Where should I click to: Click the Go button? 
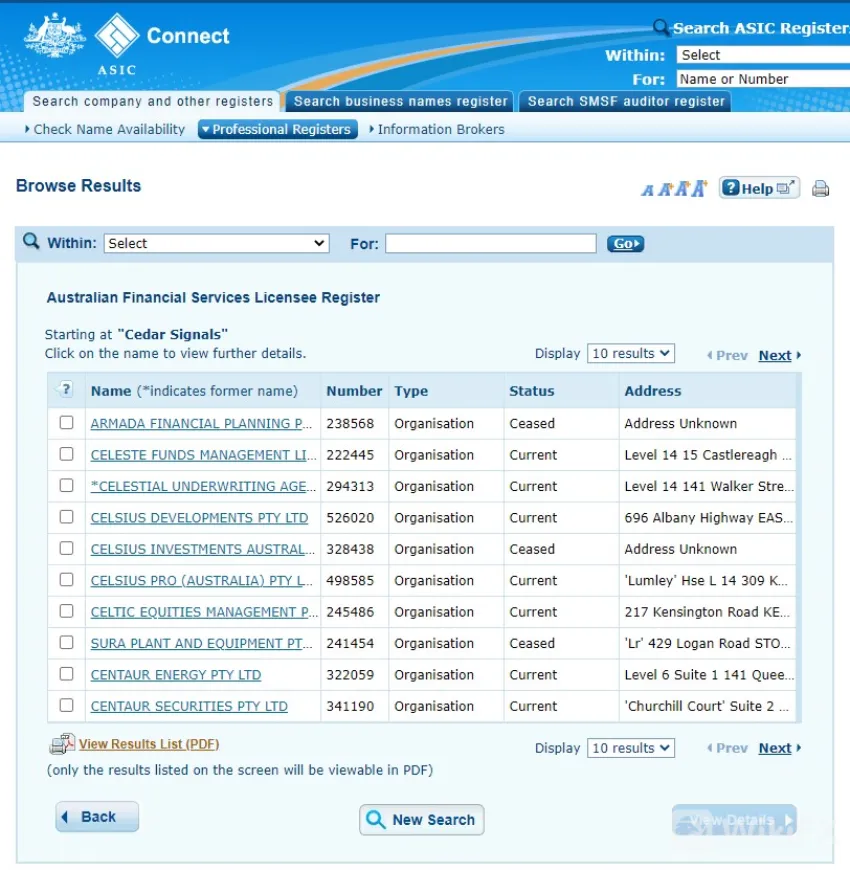(625, 244)
